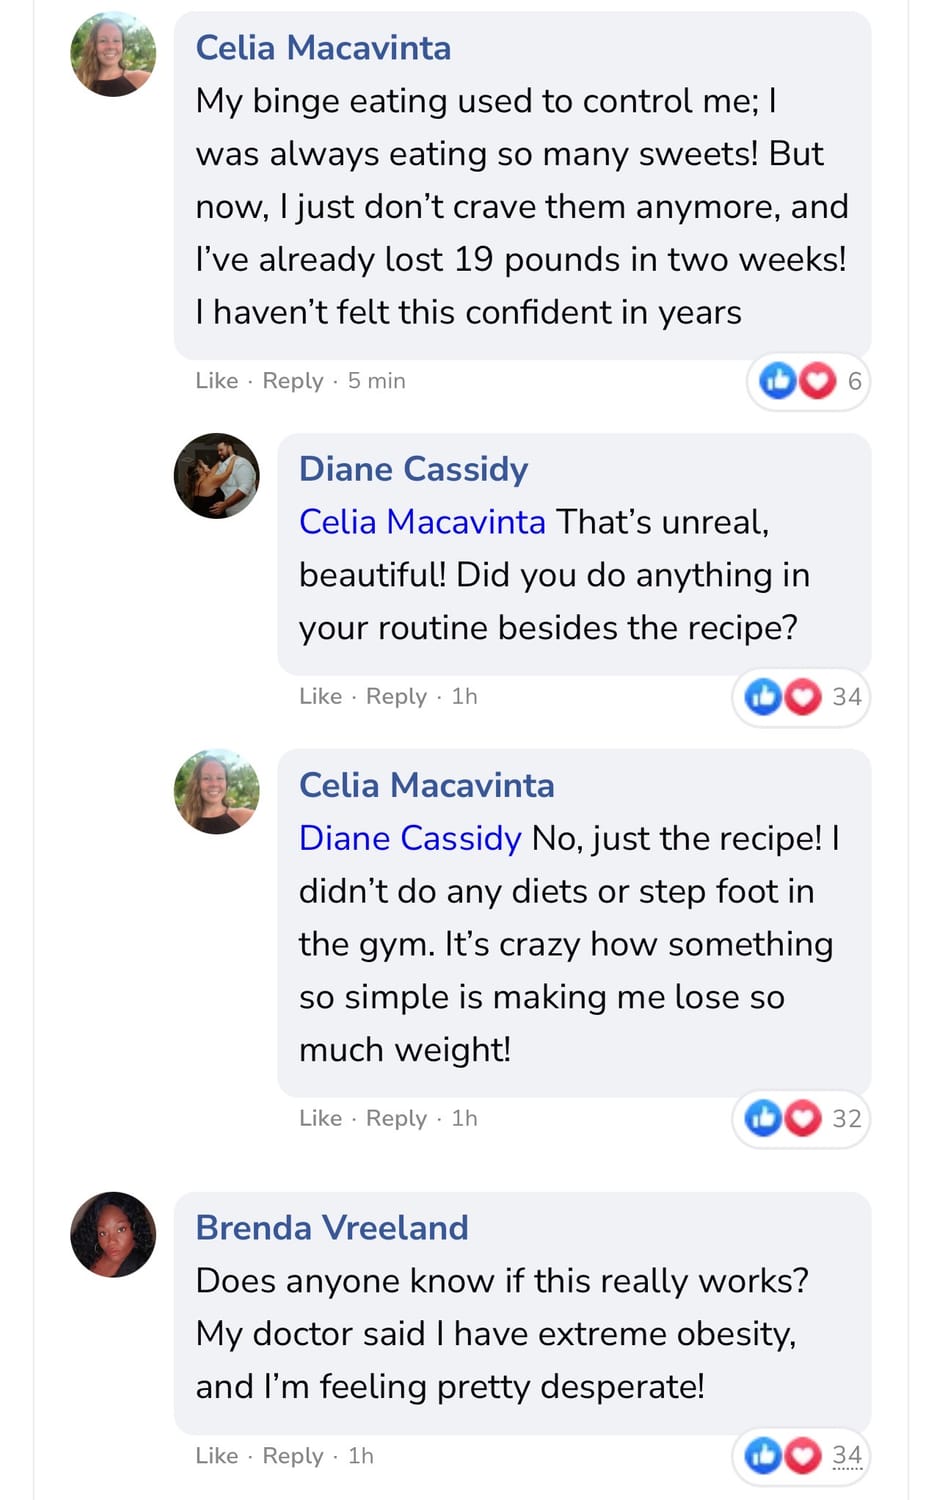Reply to Celia's 5 min old comment

point(292,381)
